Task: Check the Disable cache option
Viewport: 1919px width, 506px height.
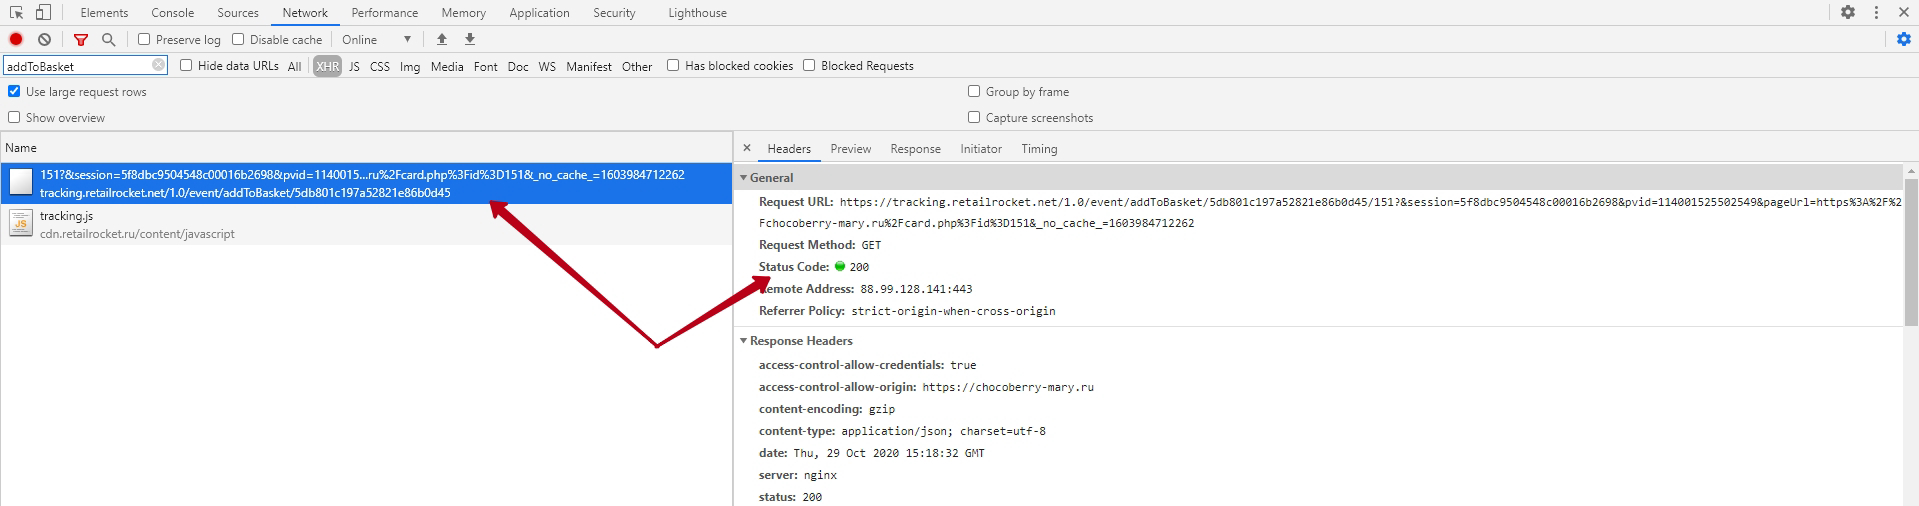Action: pyautogui.click(x=238, y=39)
